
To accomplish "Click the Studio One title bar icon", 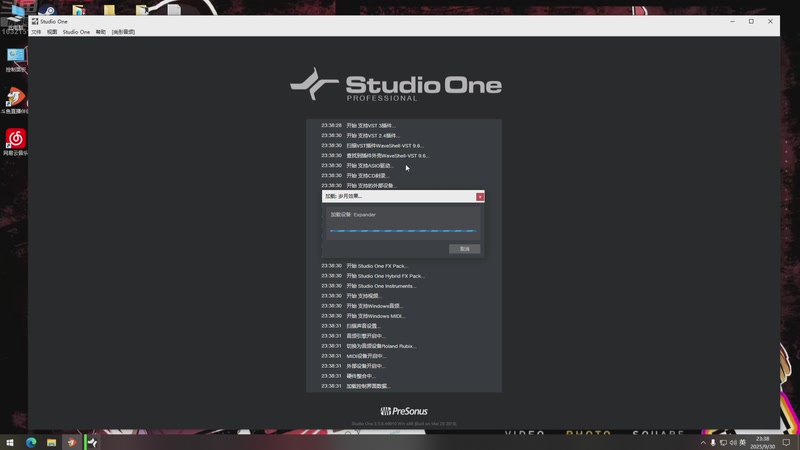I will pyautogui.click(x=35, y=21).
